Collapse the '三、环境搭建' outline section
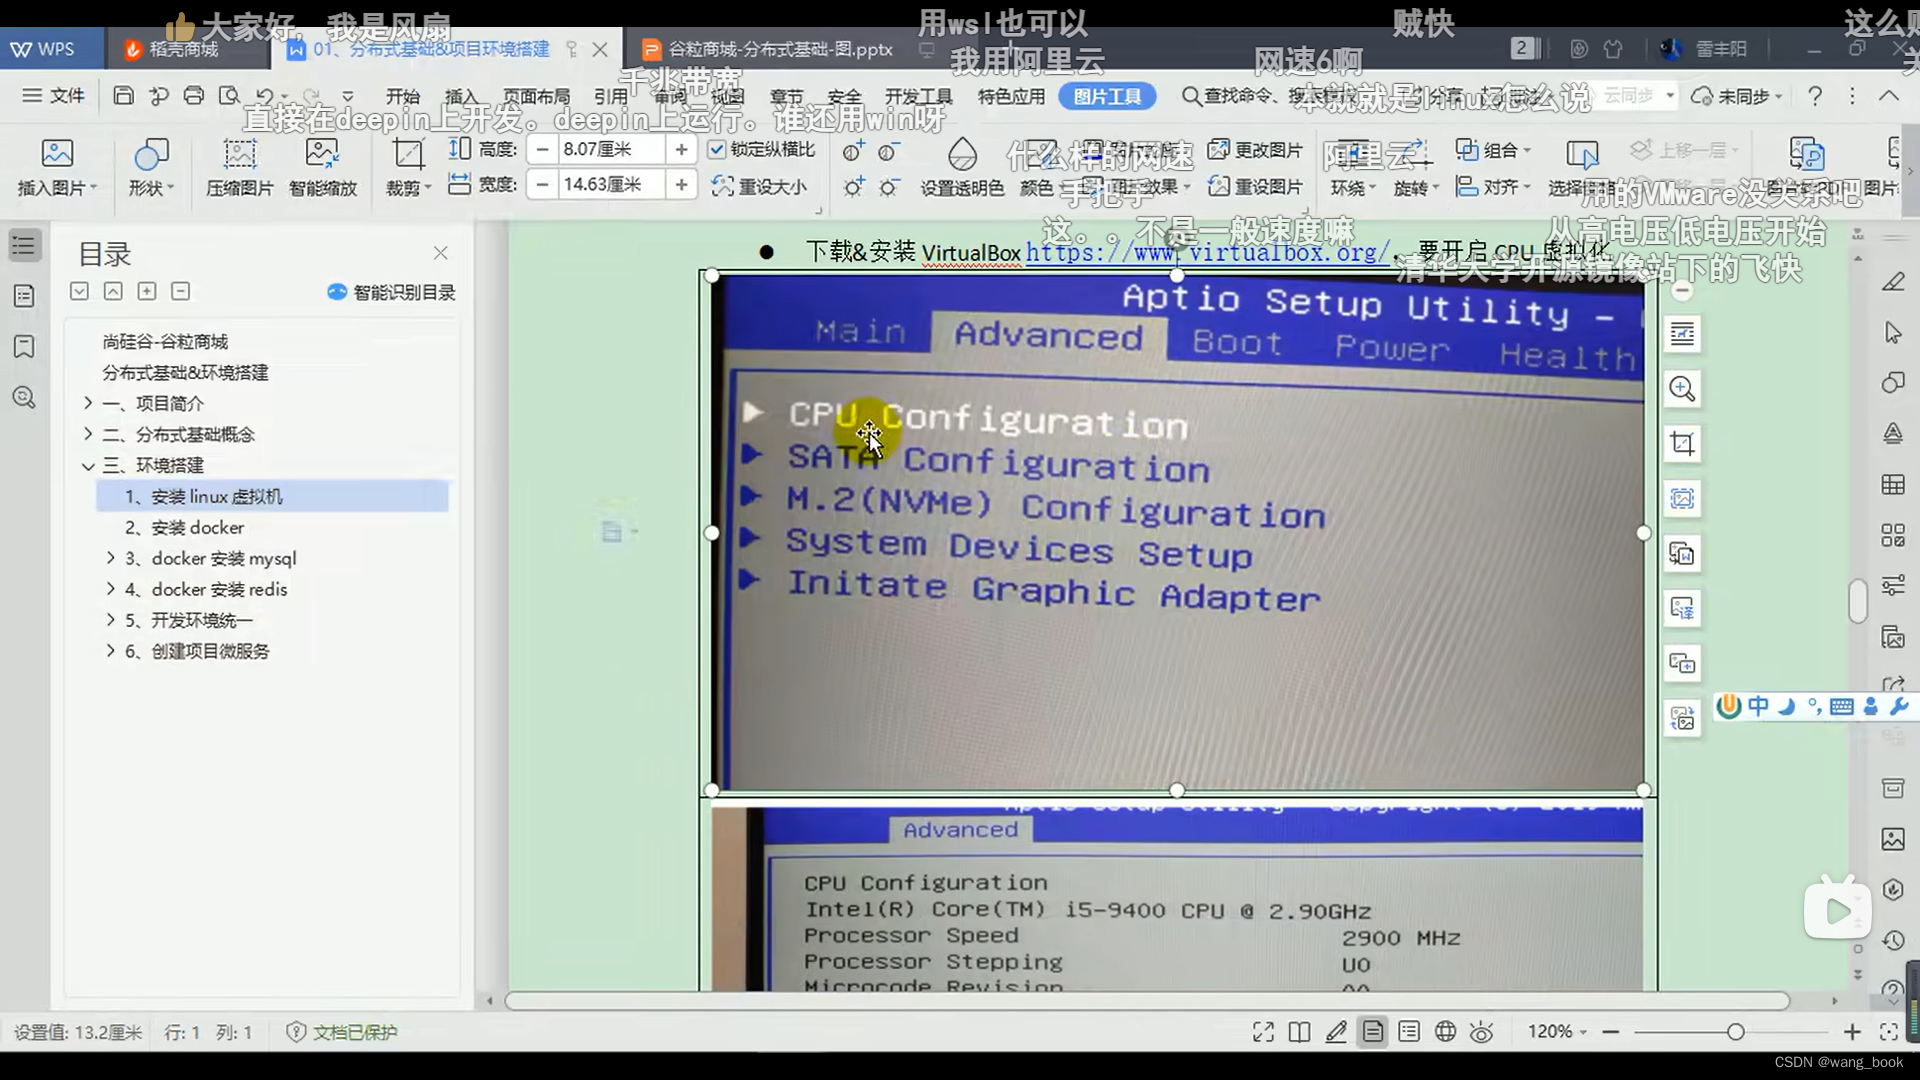The height and width of the screenshot is (1080, 1920). click(x=88, y=466)
